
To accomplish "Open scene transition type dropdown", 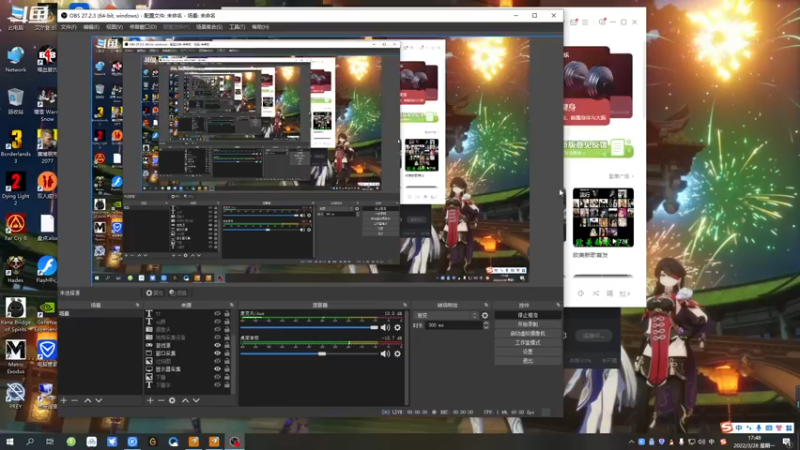I will [x=446, y=316].
